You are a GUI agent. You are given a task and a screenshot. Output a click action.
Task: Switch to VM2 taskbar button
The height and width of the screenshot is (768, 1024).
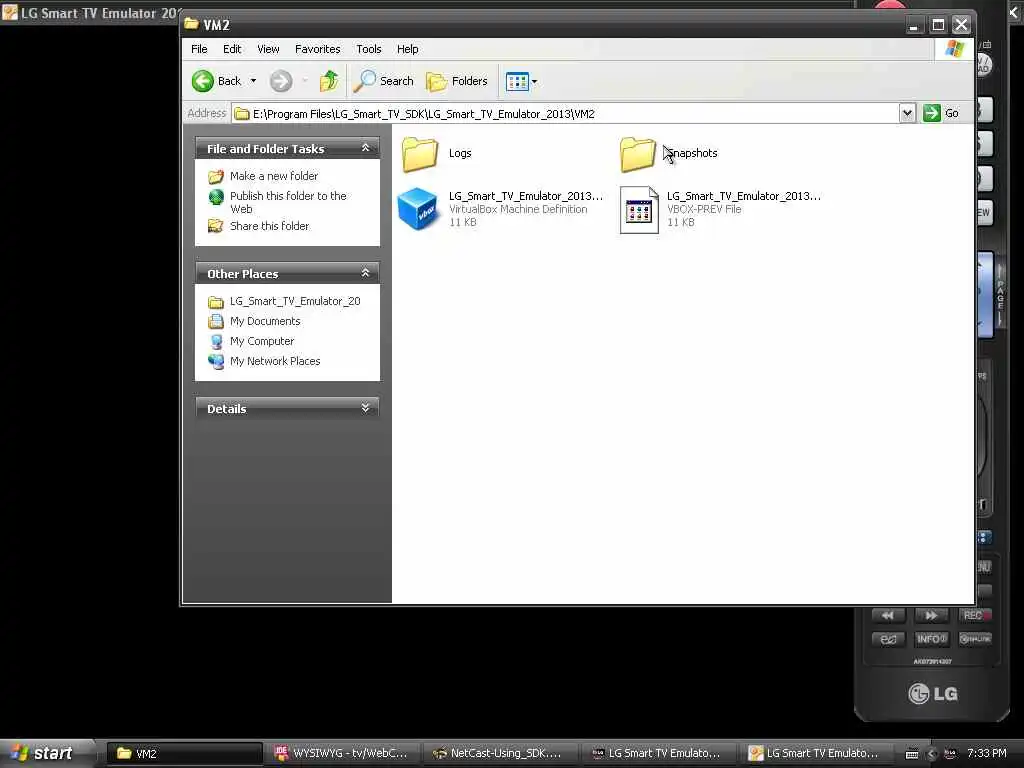click(x=184, y=754)
